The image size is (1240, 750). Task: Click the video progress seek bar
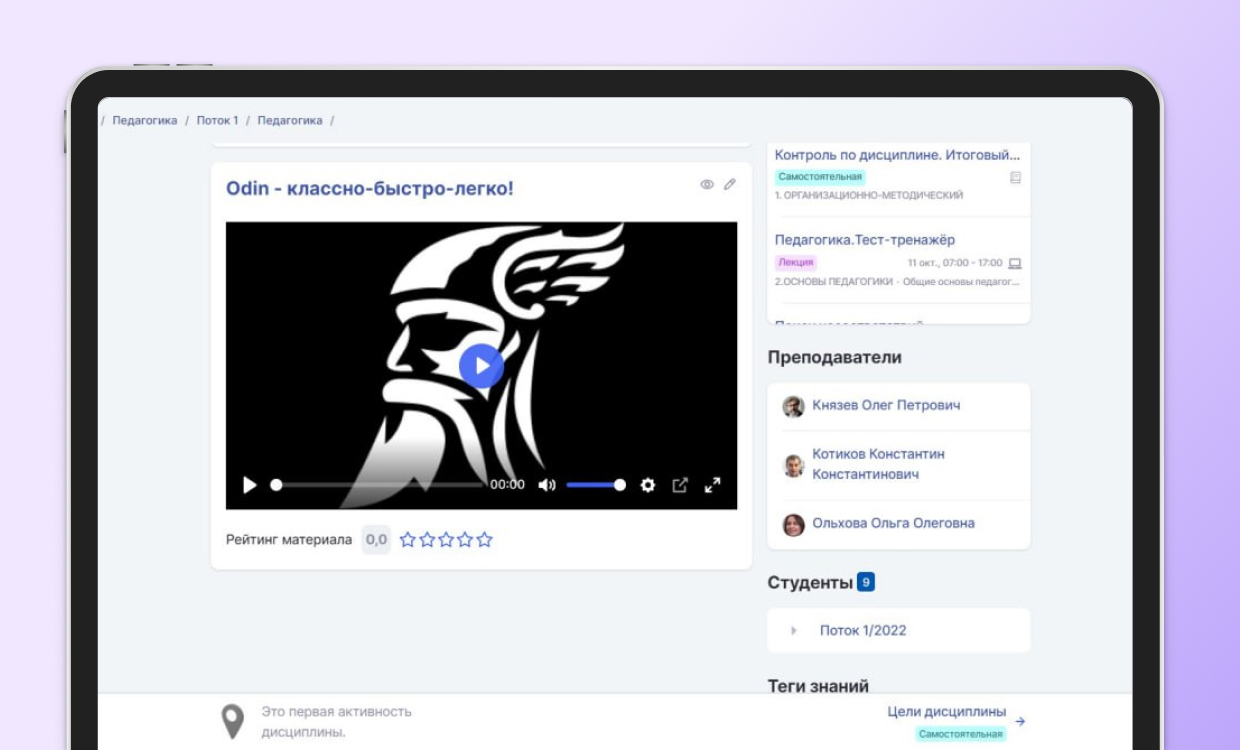click(x=380, y=485)
